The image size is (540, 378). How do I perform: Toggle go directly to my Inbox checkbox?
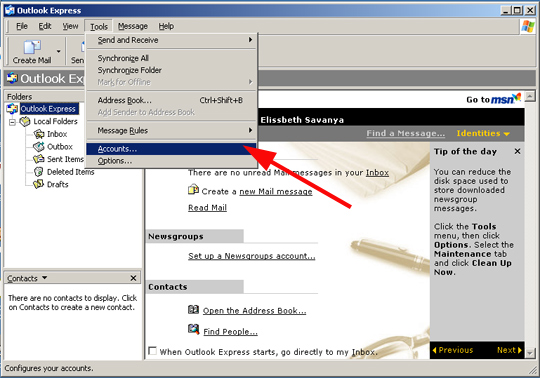[152, 351]
